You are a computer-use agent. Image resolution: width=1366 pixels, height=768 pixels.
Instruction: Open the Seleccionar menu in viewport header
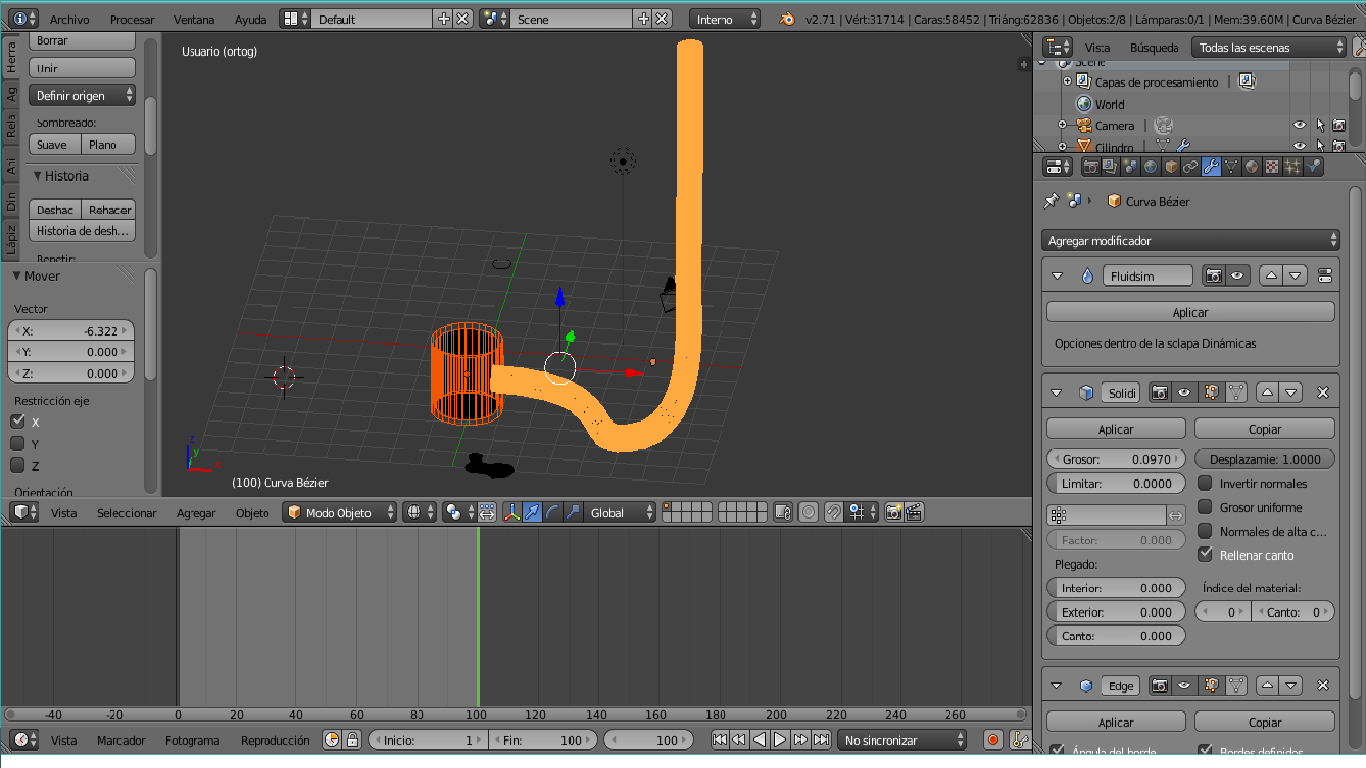126,513
